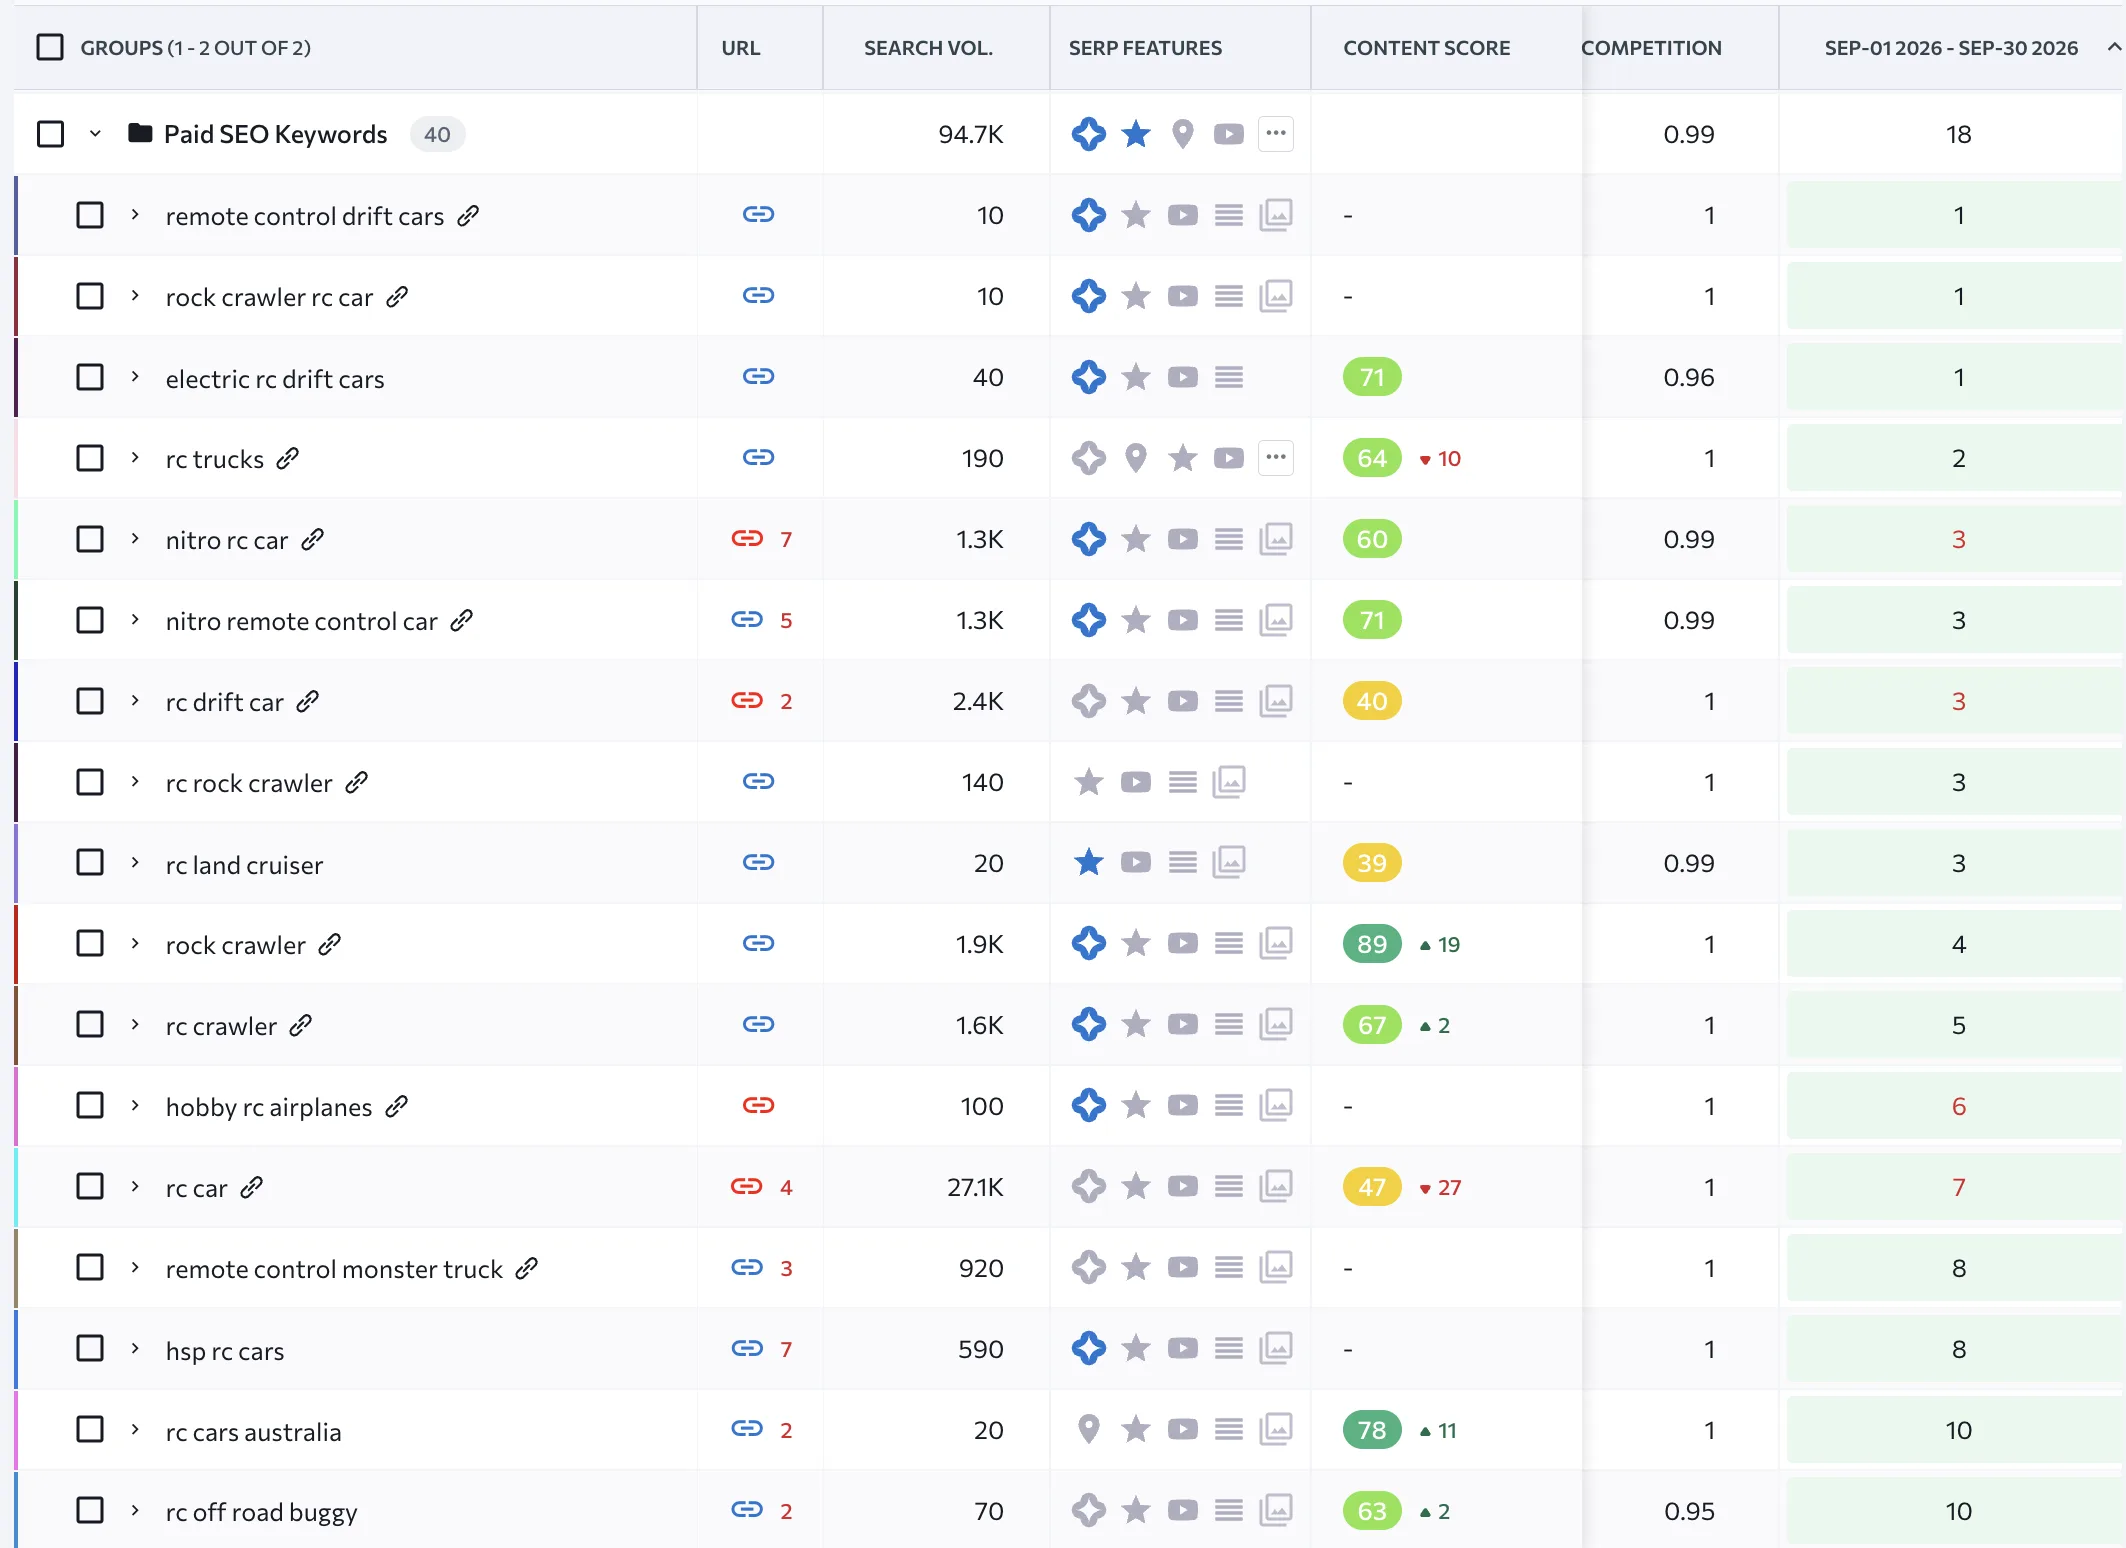The height and width of the screenshot is (1548, 2126).
Task: Sort by Content Score column header
Action: tap(1426, 47)
